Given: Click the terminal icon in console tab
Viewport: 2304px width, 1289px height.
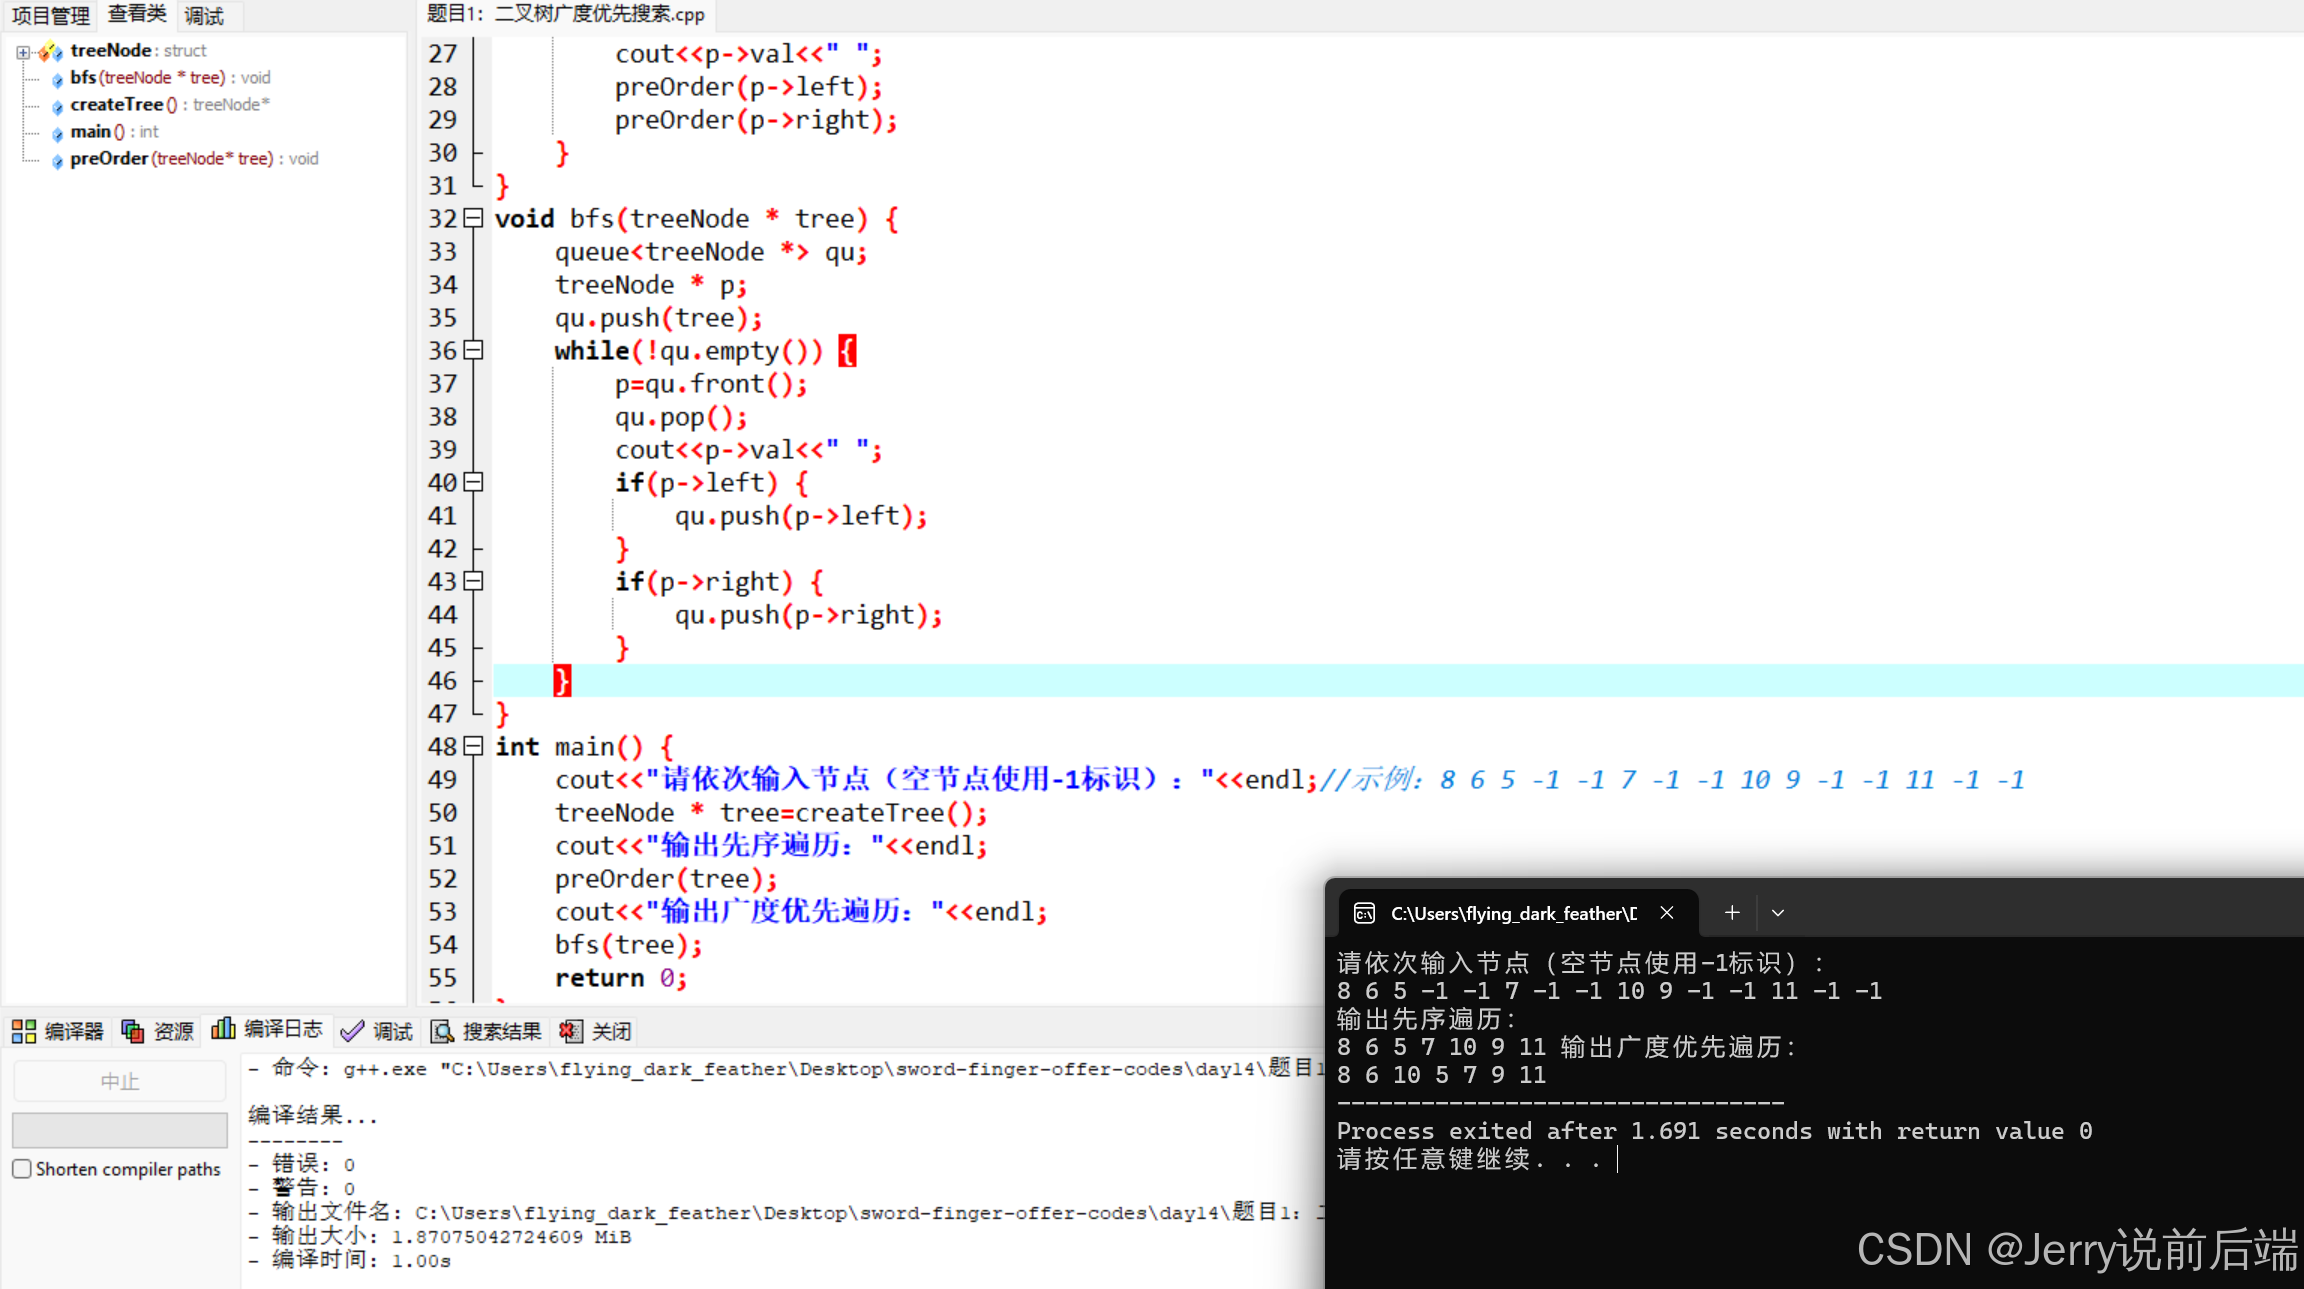Looking at the screenshot, I should [1364, 913].
